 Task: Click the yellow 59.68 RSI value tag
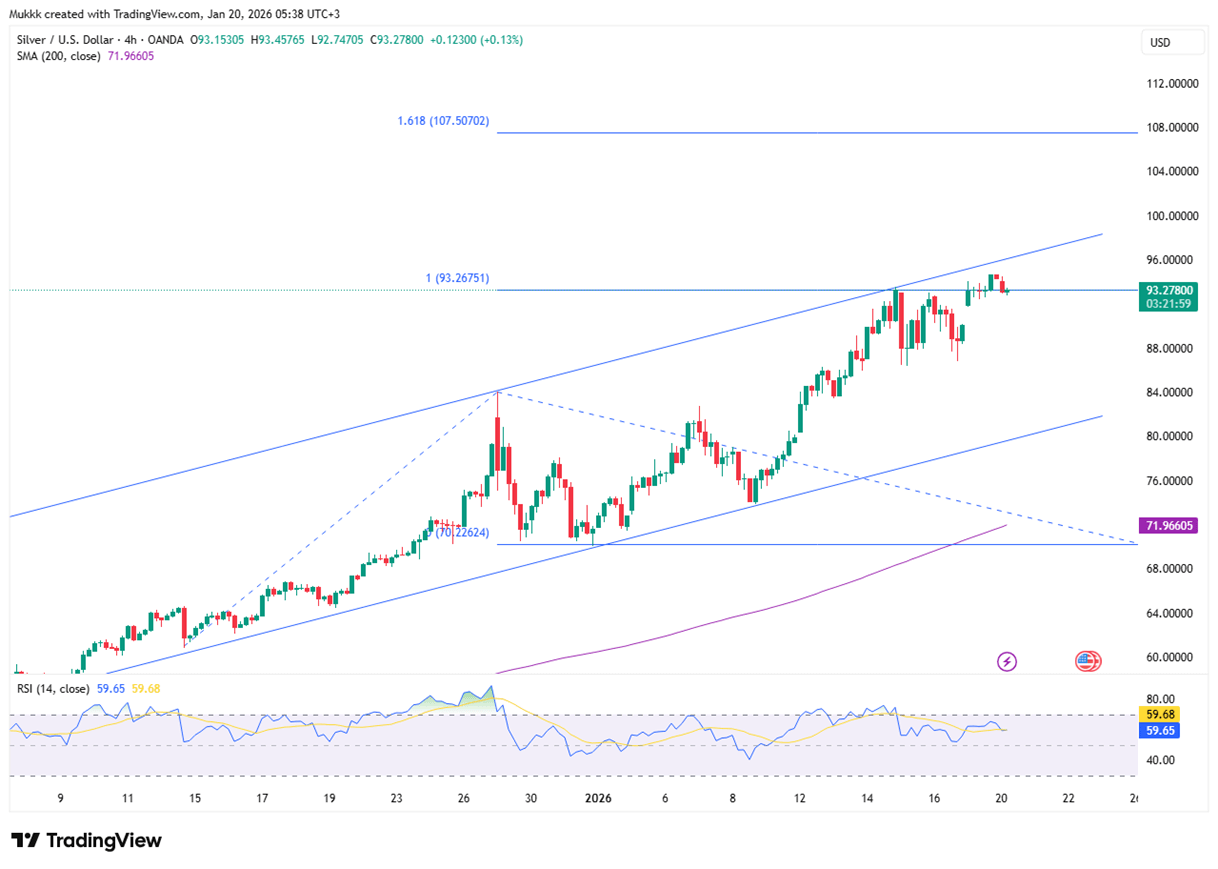click(1160, 714)
